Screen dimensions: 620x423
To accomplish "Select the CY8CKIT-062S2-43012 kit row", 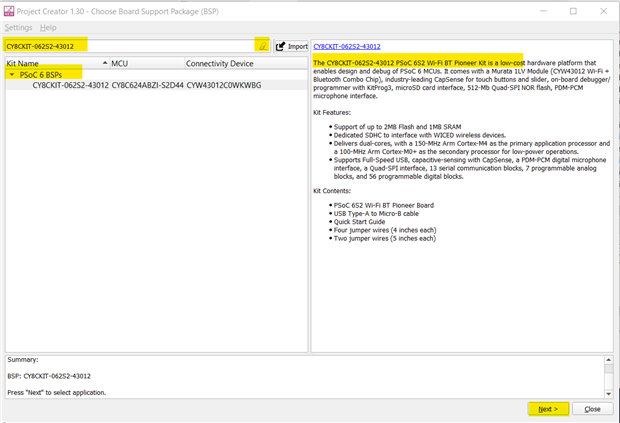I will [x=157, y=85].
